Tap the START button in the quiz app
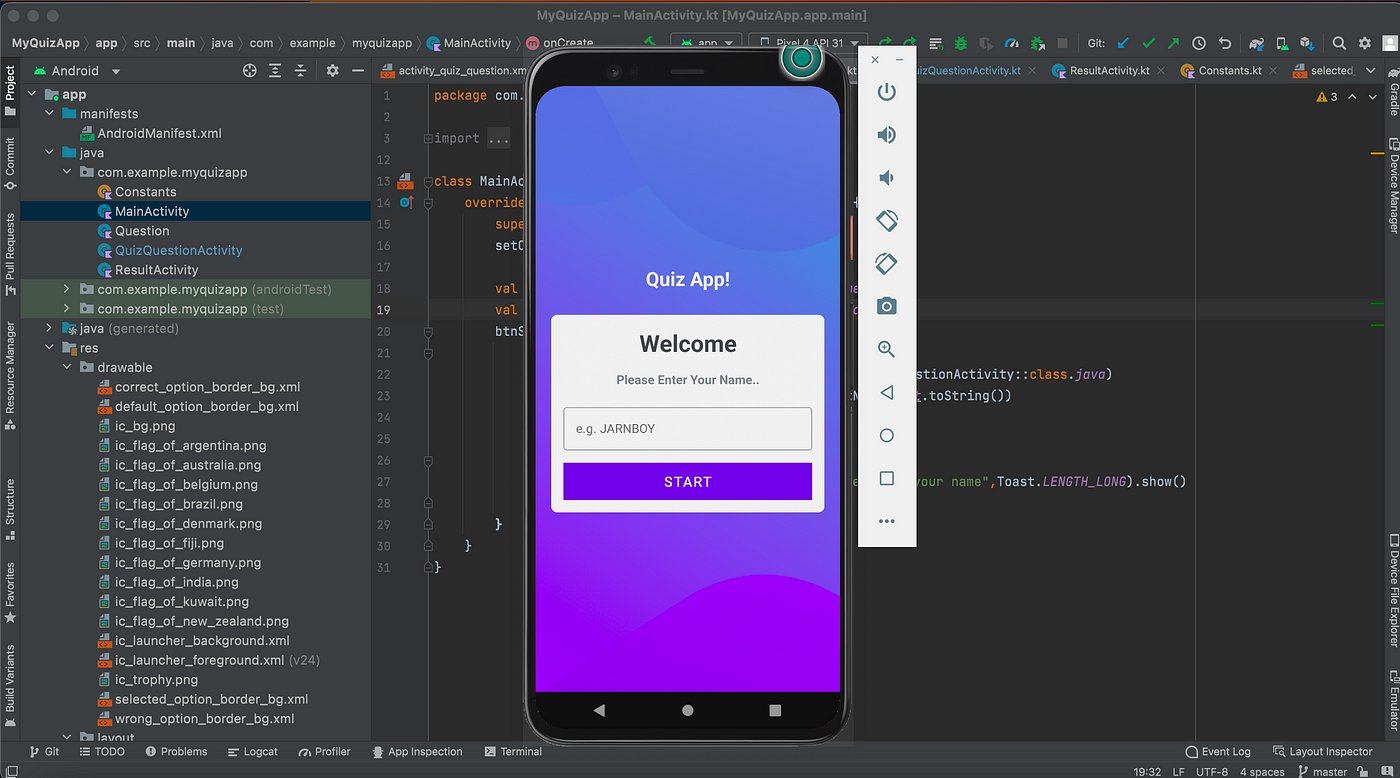1400x778 pixels. [687, 482]
